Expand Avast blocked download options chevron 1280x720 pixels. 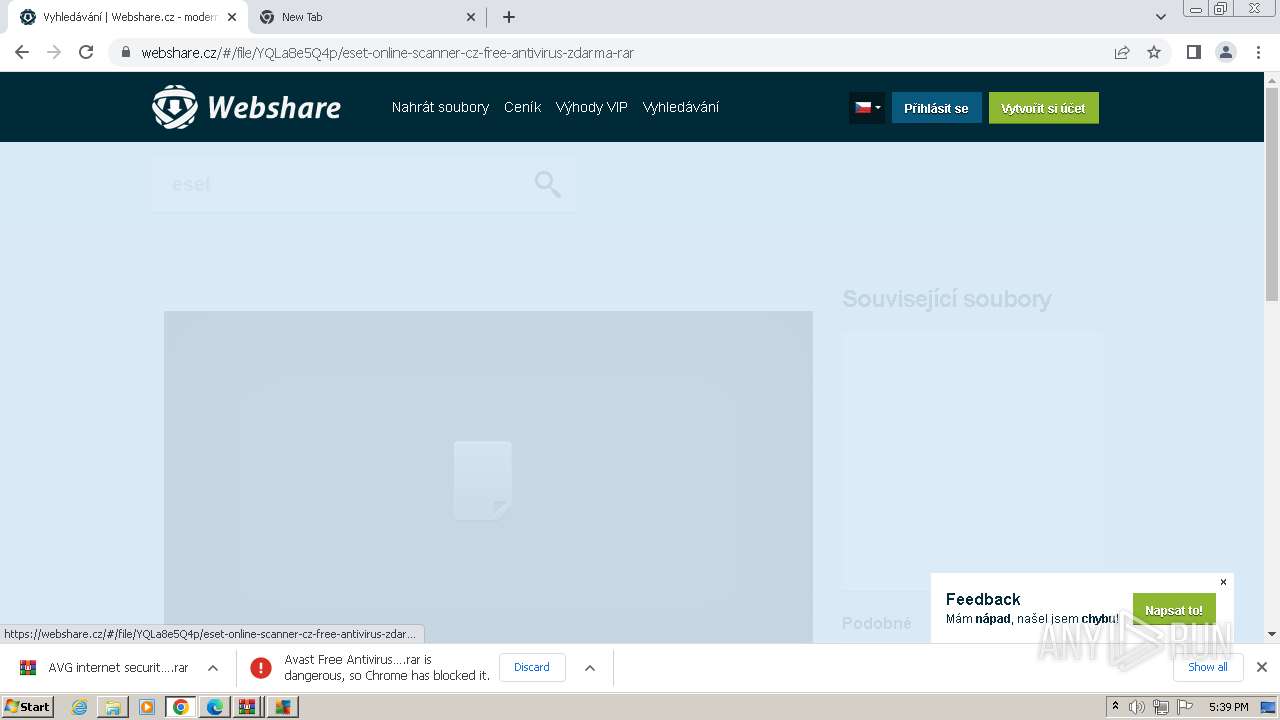[x=590, y=667]
